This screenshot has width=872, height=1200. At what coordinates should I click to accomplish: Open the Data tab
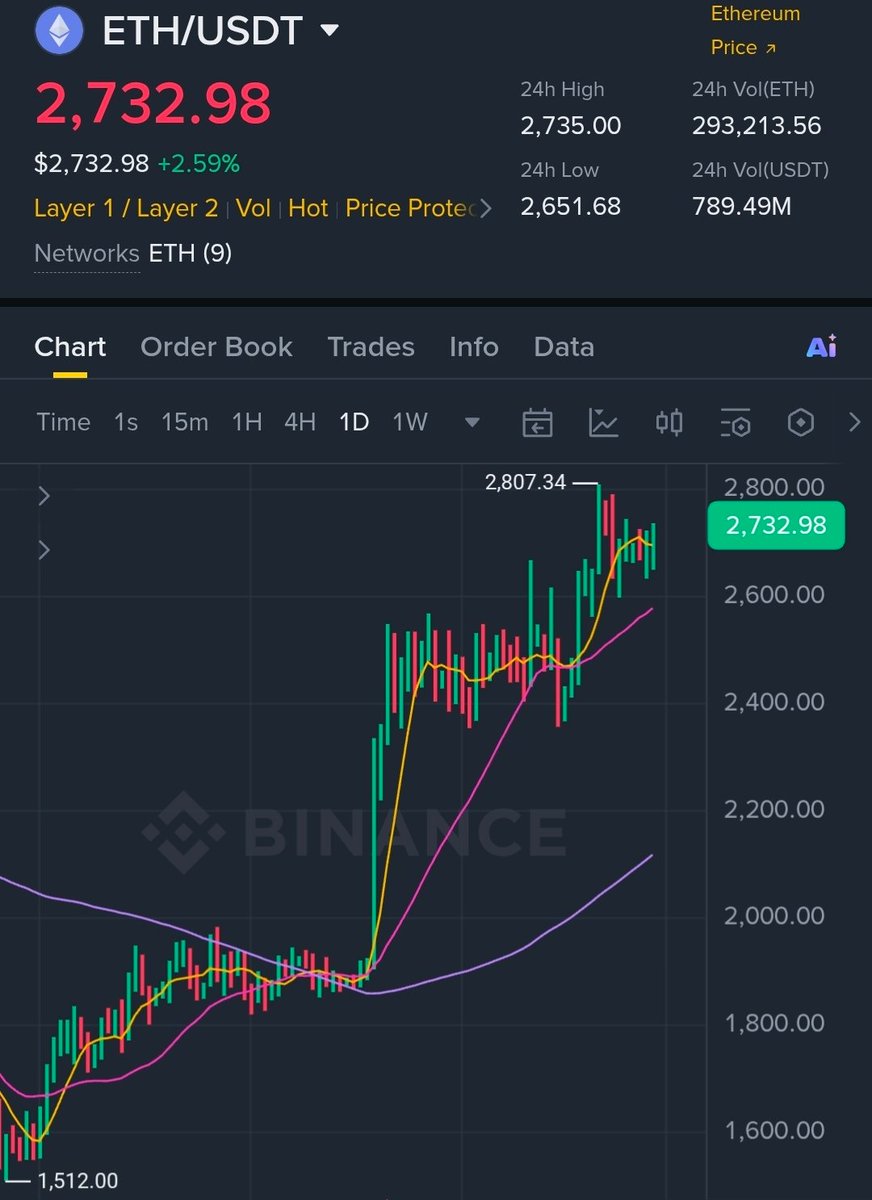click(x=564, y=347)
